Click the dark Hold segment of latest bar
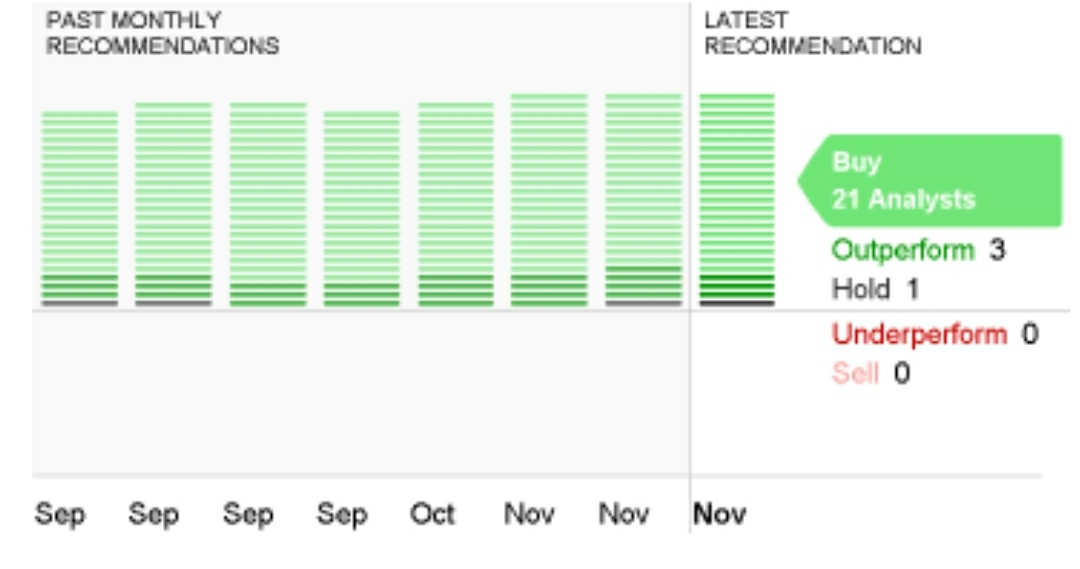 click(x=737, y=303)
